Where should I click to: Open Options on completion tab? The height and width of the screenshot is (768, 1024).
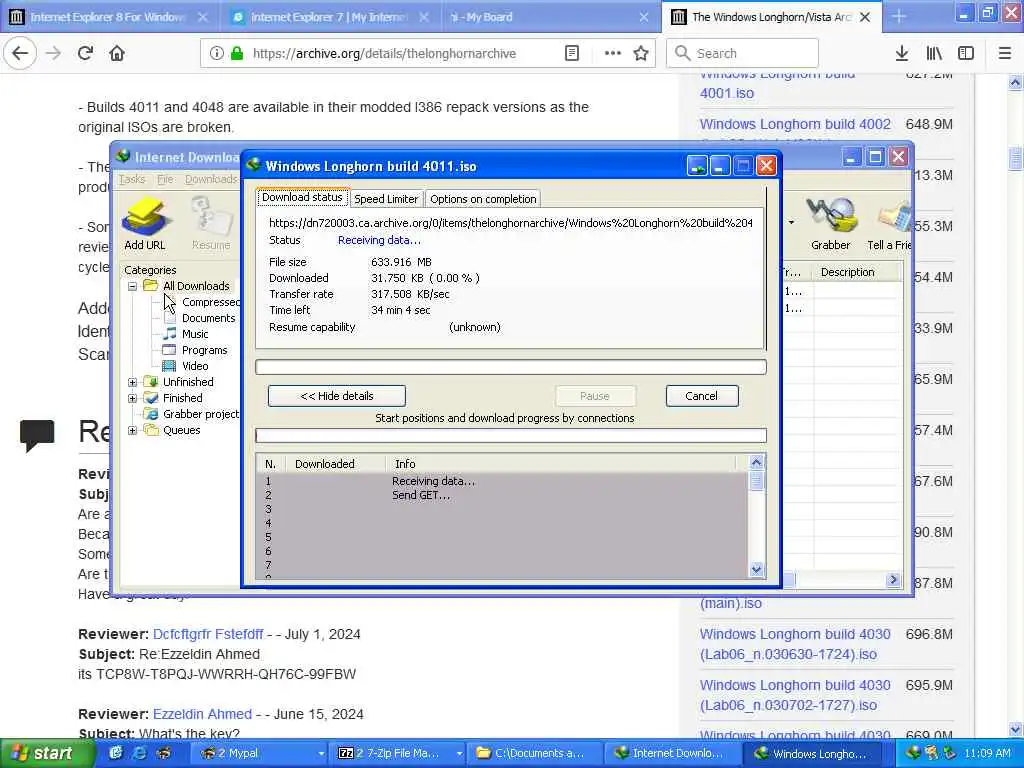(483, 199)
